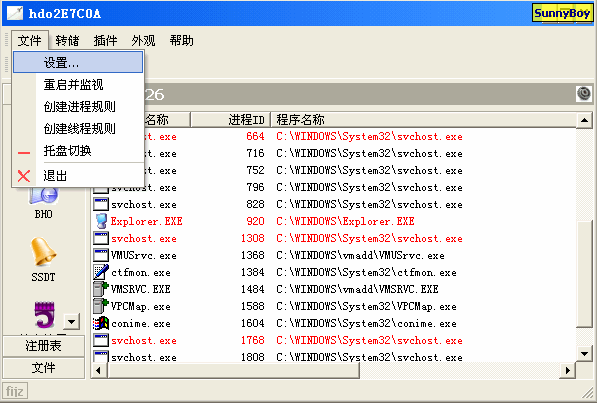Open the 文件 menu in menu bar
Viewport: 597px width, 403px height.
click(x=29, y=40)
